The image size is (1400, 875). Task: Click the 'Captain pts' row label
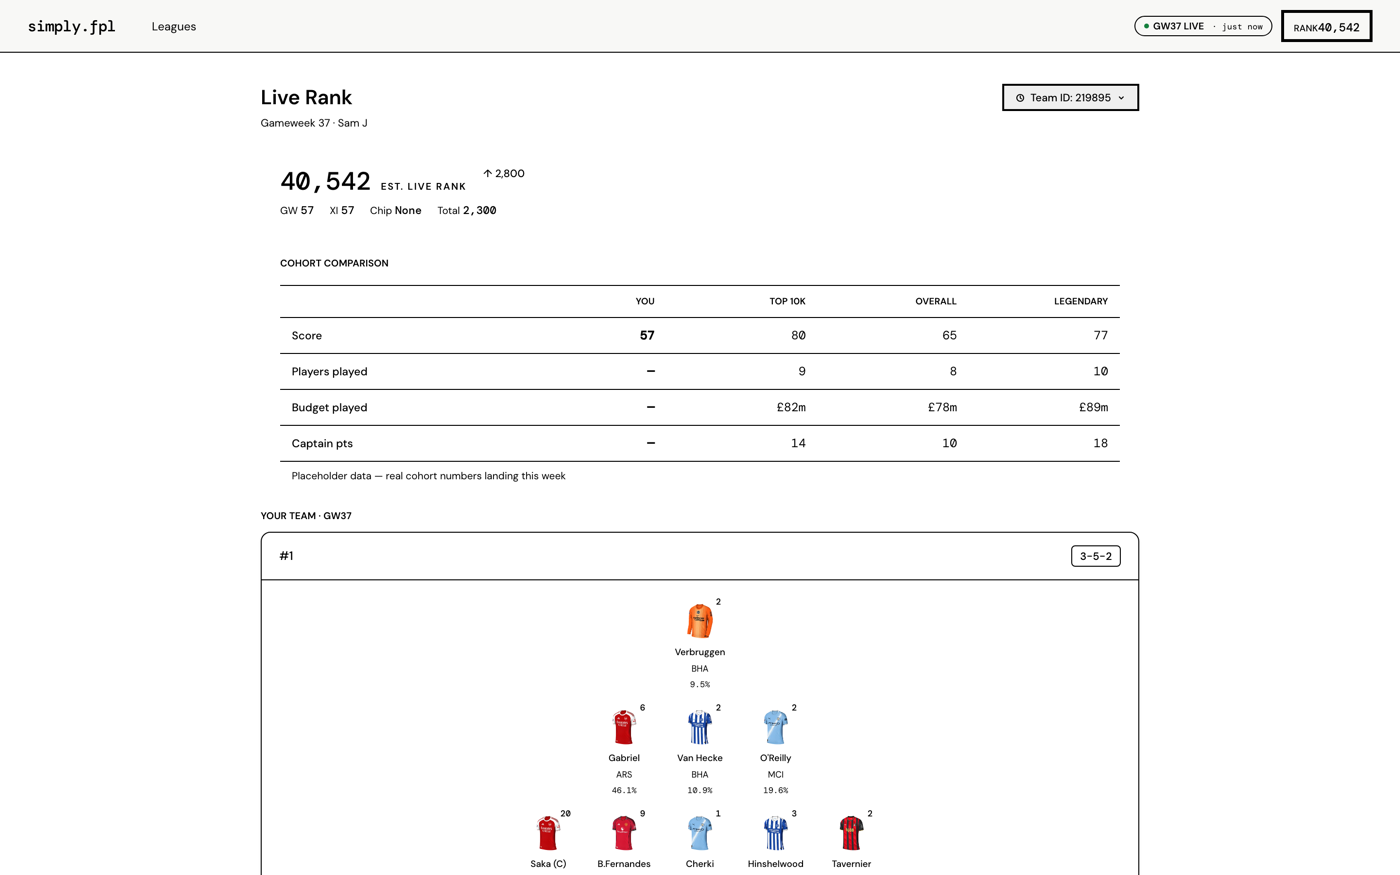click(322, 444)
